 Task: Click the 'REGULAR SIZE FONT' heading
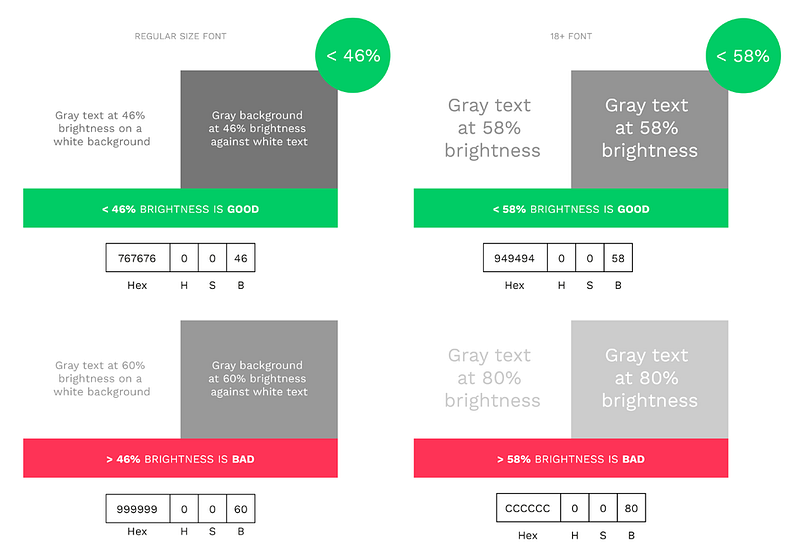[180, 36]
